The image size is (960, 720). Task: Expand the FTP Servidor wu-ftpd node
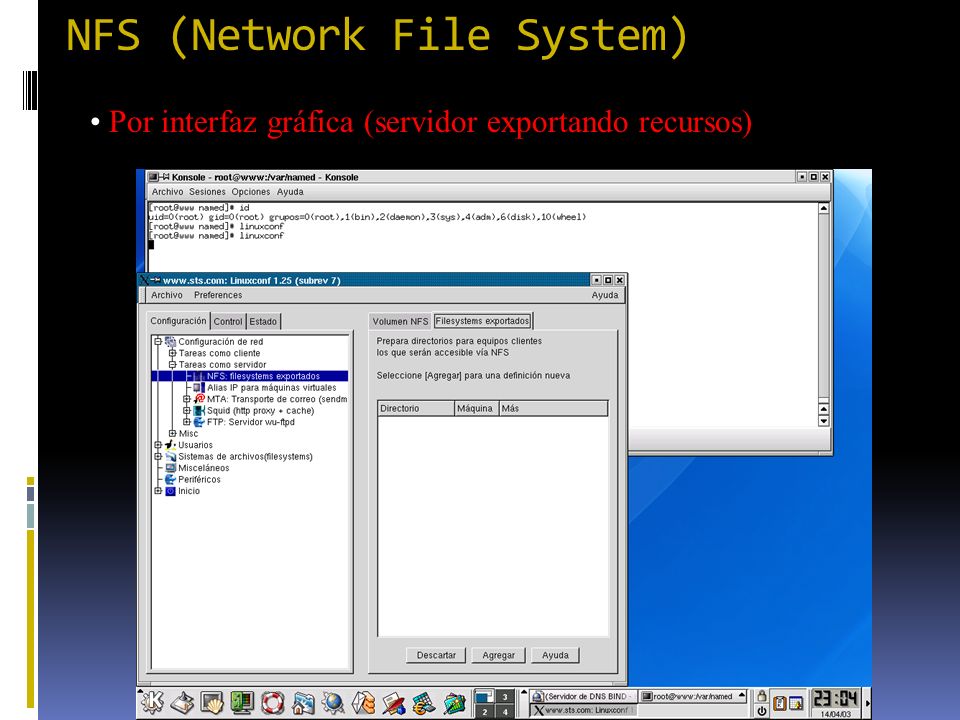(x=187, y=422)
